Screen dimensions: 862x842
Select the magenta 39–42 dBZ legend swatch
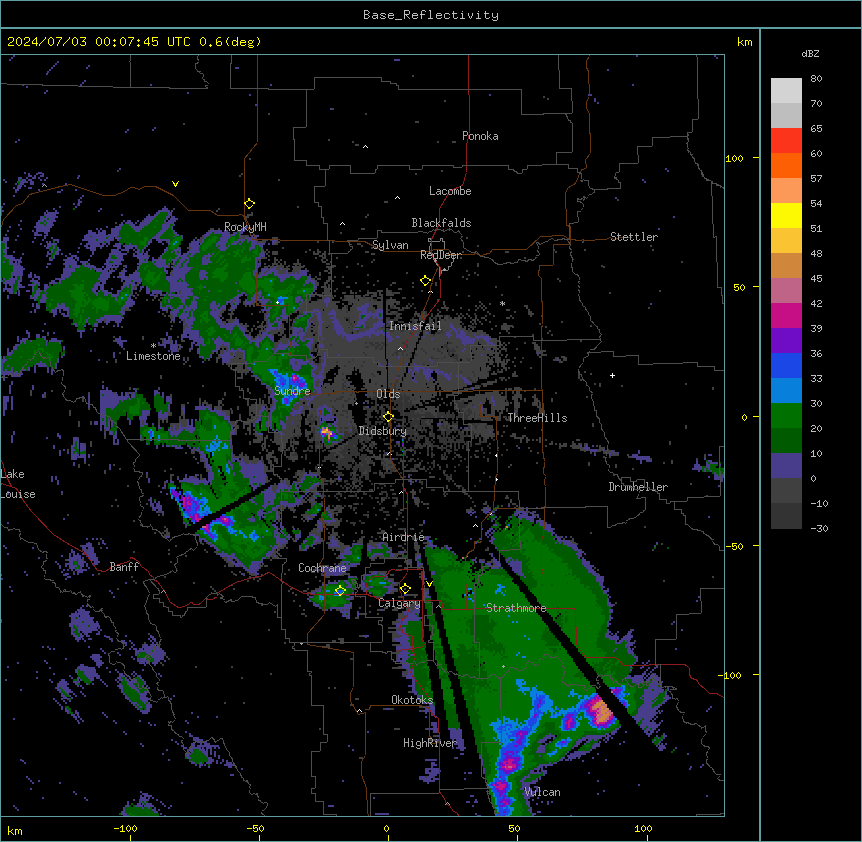click(786, 315)
